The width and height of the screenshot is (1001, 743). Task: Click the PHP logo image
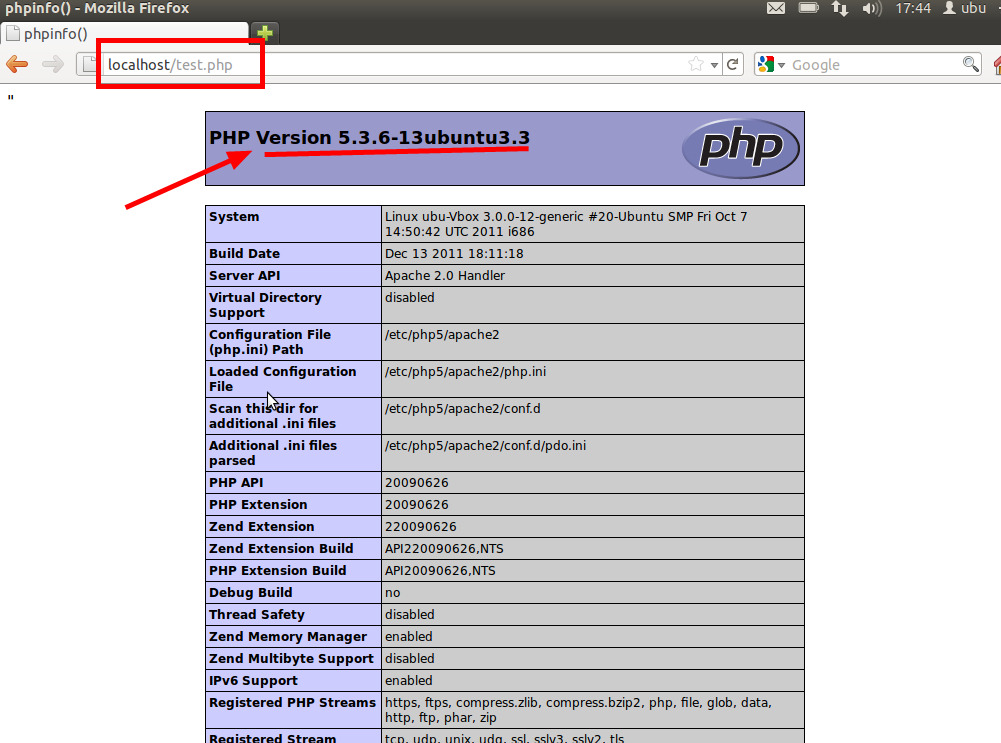pos(740,148)
